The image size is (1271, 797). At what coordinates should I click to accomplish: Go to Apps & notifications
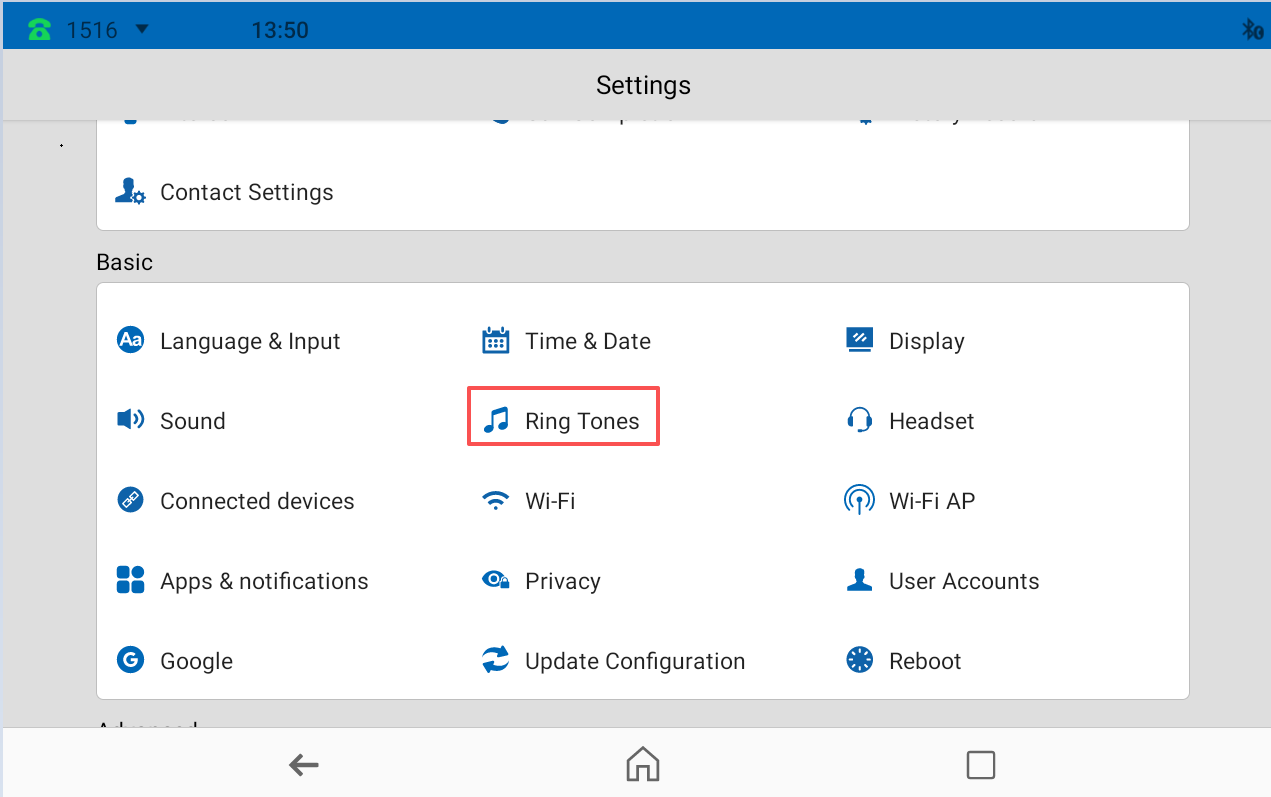(x=264, y=581)
